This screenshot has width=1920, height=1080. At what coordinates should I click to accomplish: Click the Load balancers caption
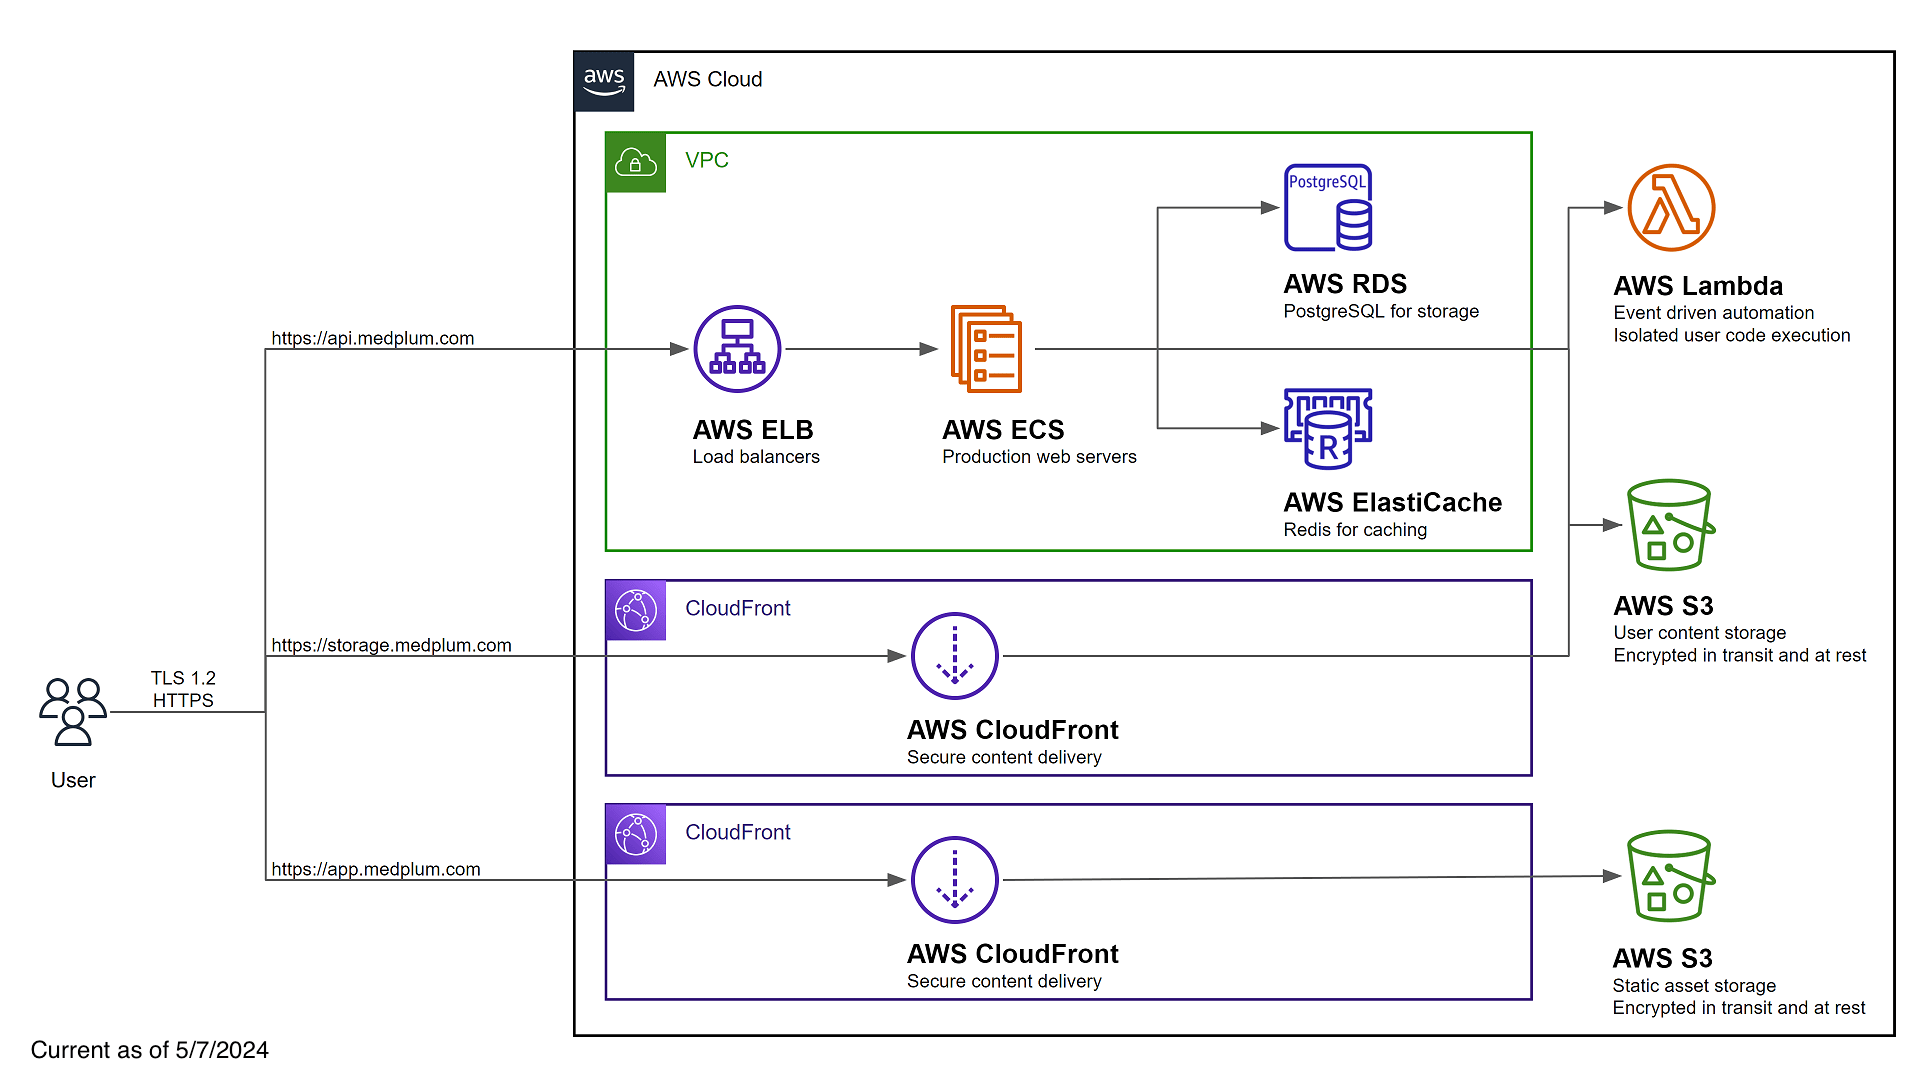pyautogui.click(x=756, y=457)
